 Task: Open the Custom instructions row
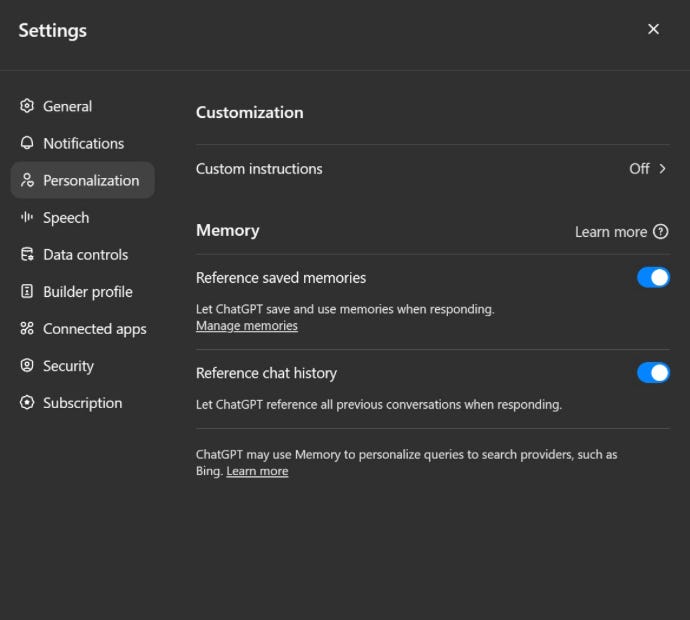coord(433,169)
